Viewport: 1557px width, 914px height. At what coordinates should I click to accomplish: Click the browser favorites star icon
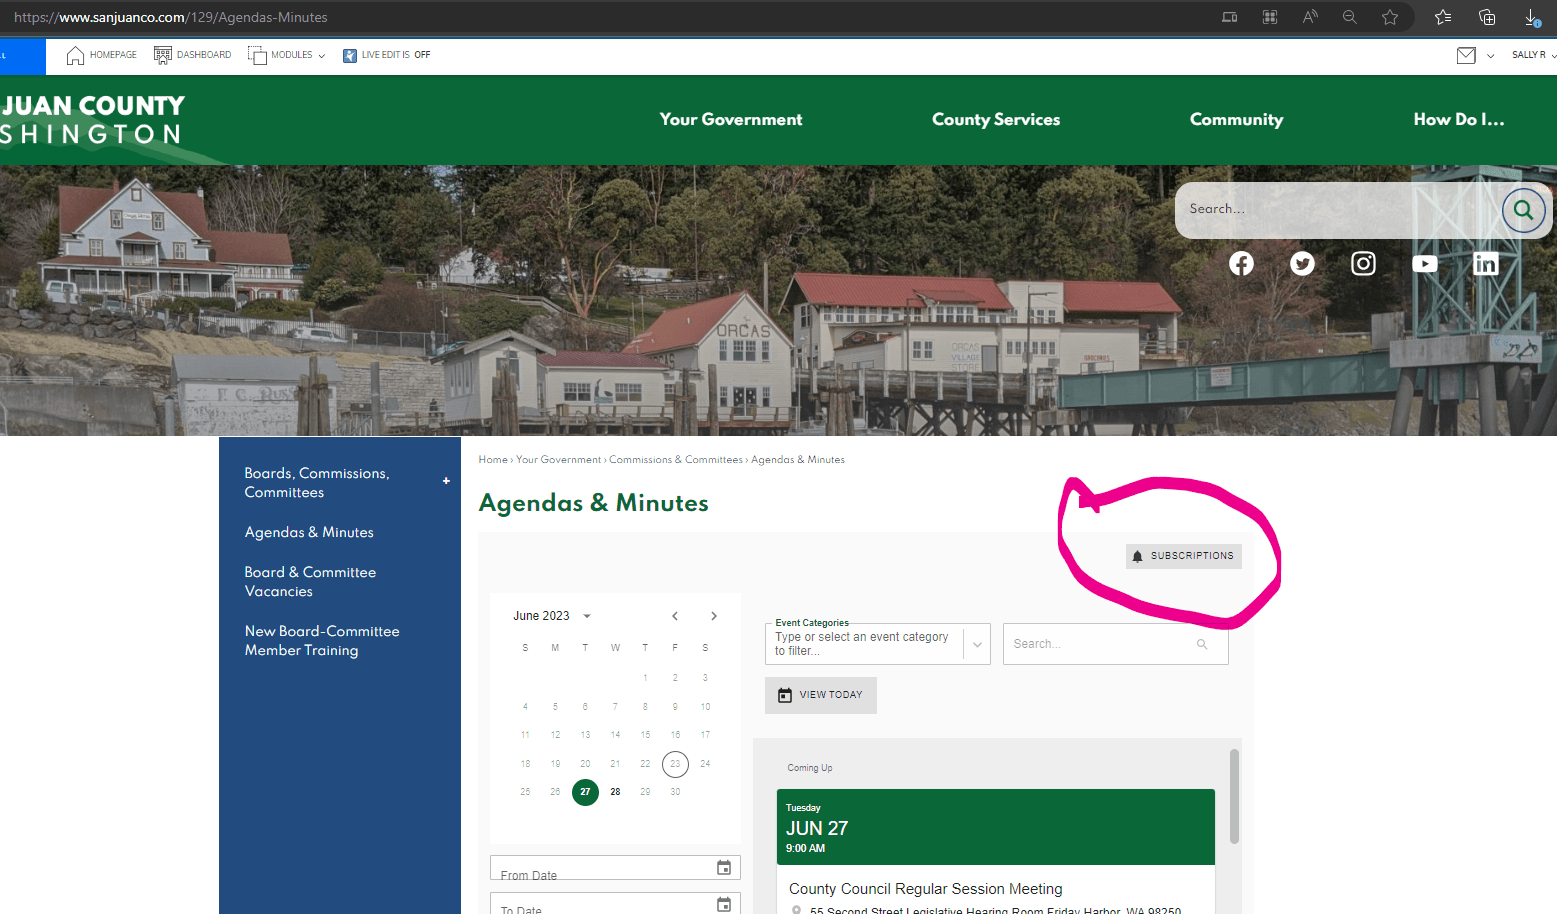tap(1390, 17)
